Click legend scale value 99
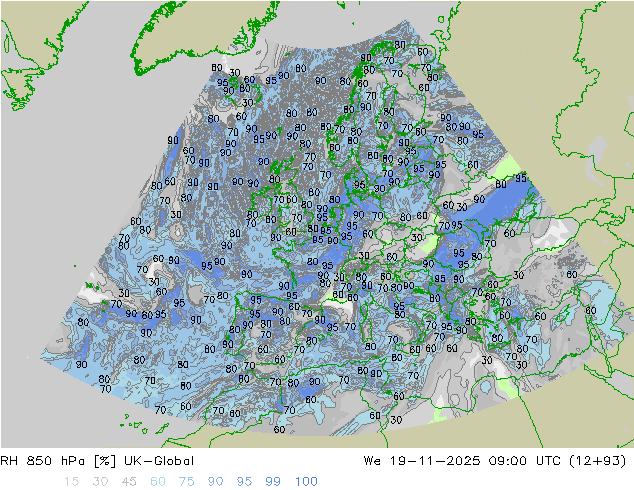The width and height of the screenshot is (634, 490). (x=273, y=482)
